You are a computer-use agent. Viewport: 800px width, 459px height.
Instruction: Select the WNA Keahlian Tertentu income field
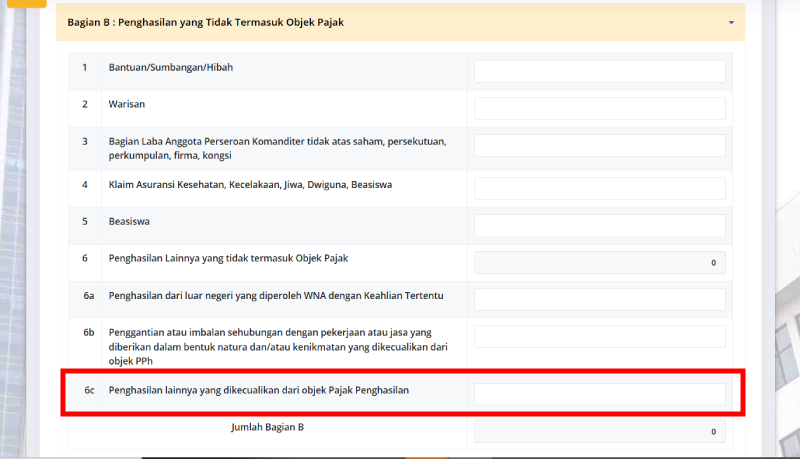pos(599,299)
